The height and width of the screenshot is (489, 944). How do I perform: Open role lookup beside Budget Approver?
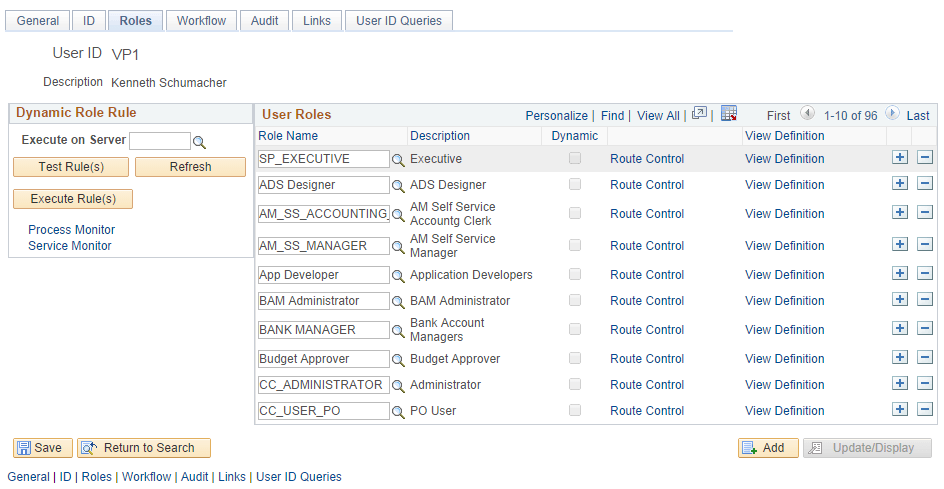pyautogui.click(x=398, y=360)
